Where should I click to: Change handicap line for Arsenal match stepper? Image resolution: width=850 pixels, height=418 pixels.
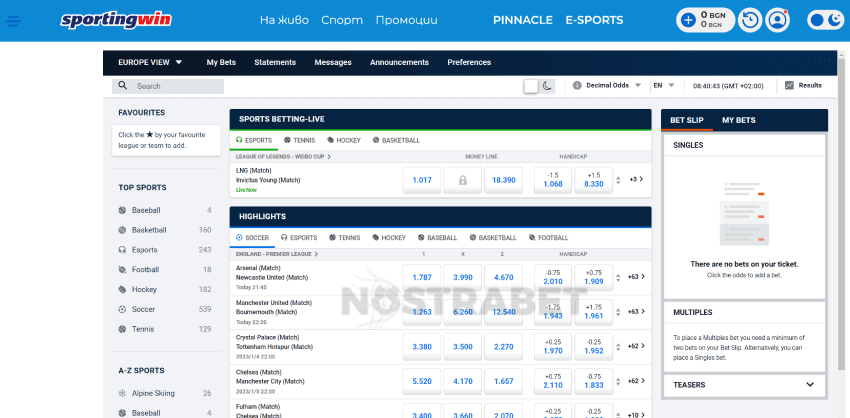click(619, 277)
